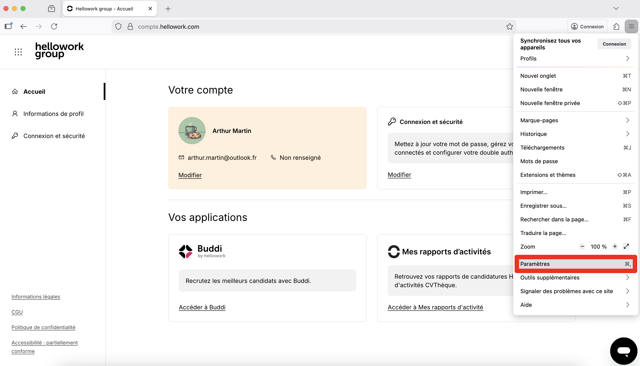Click Connexion button in the toolbar
The image size is (640, 366).
(x=587, y=27)
